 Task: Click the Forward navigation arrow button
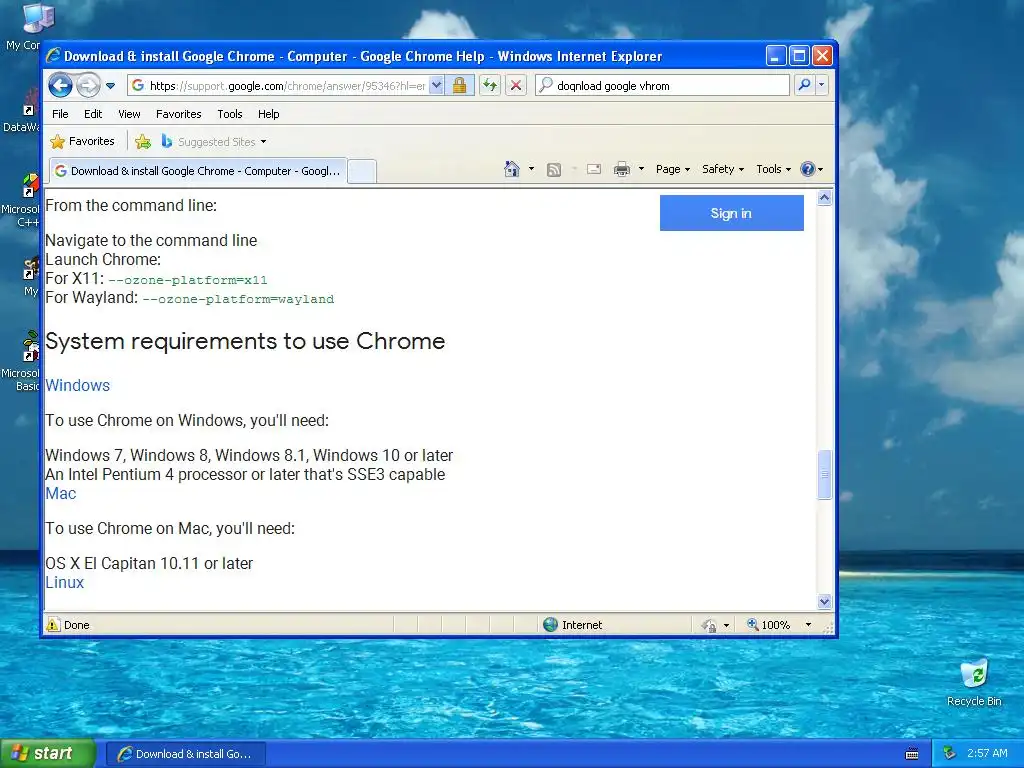click(x=88, y=85)
